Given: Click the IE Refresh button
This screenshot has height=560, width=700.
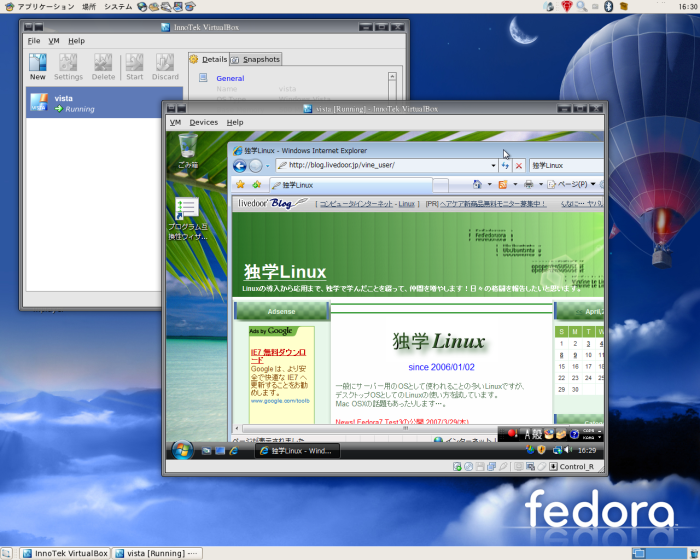Looking at the screenshot, I should point(505,166).
